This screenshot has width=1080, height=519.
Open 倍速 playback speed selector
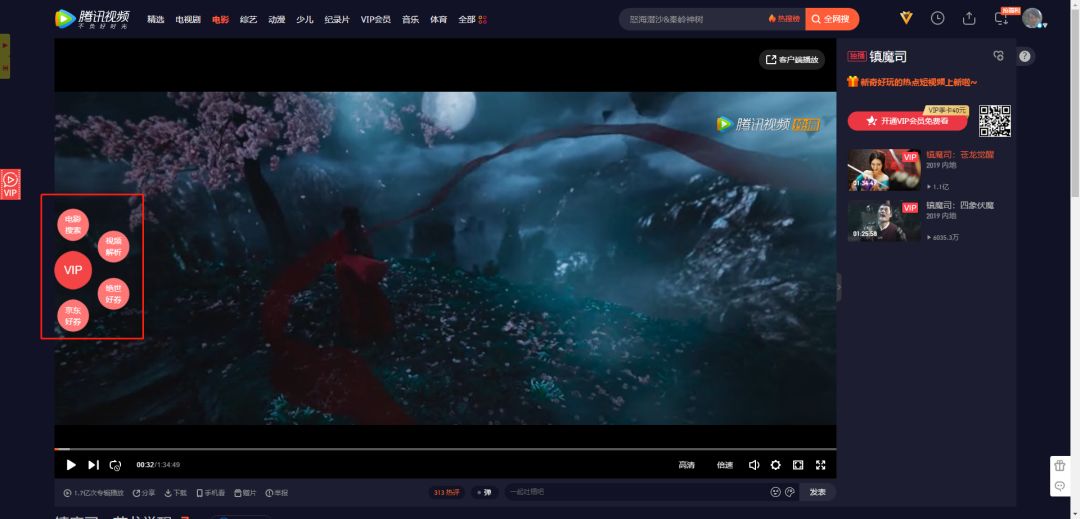725,465
